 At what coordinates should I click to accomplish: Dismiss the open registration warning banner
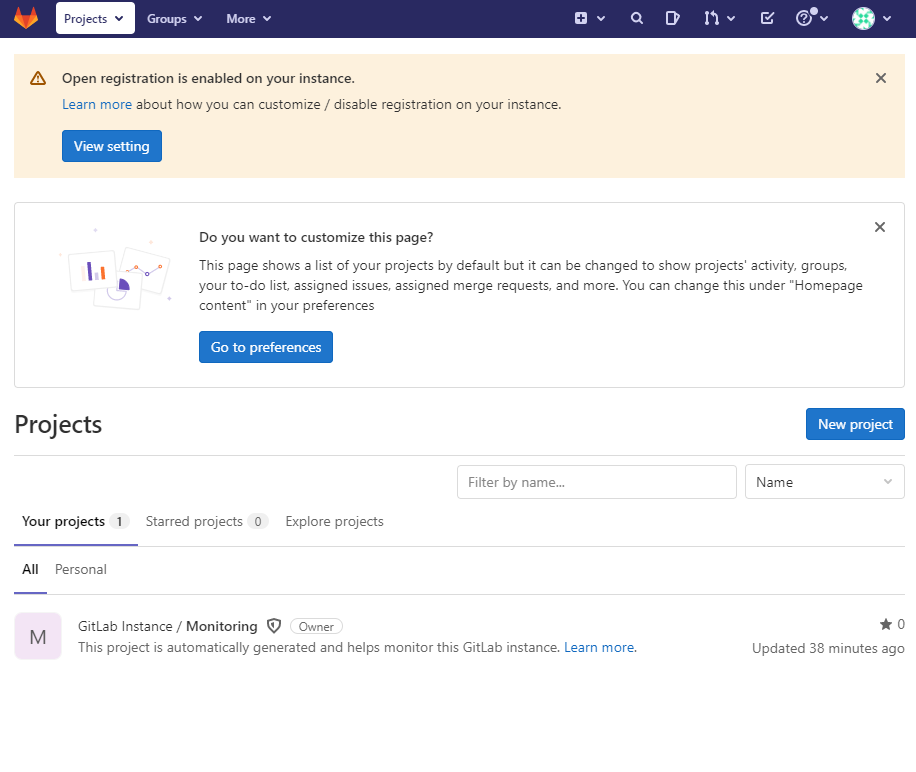click(881, 77)
